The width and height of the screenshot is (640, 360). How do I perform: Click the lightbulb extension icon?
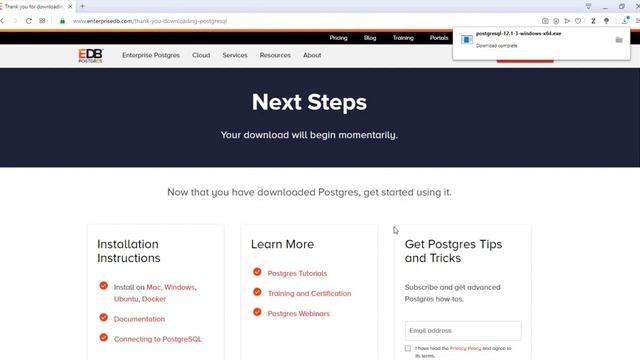pyautogui.click(x=606, y=21)
